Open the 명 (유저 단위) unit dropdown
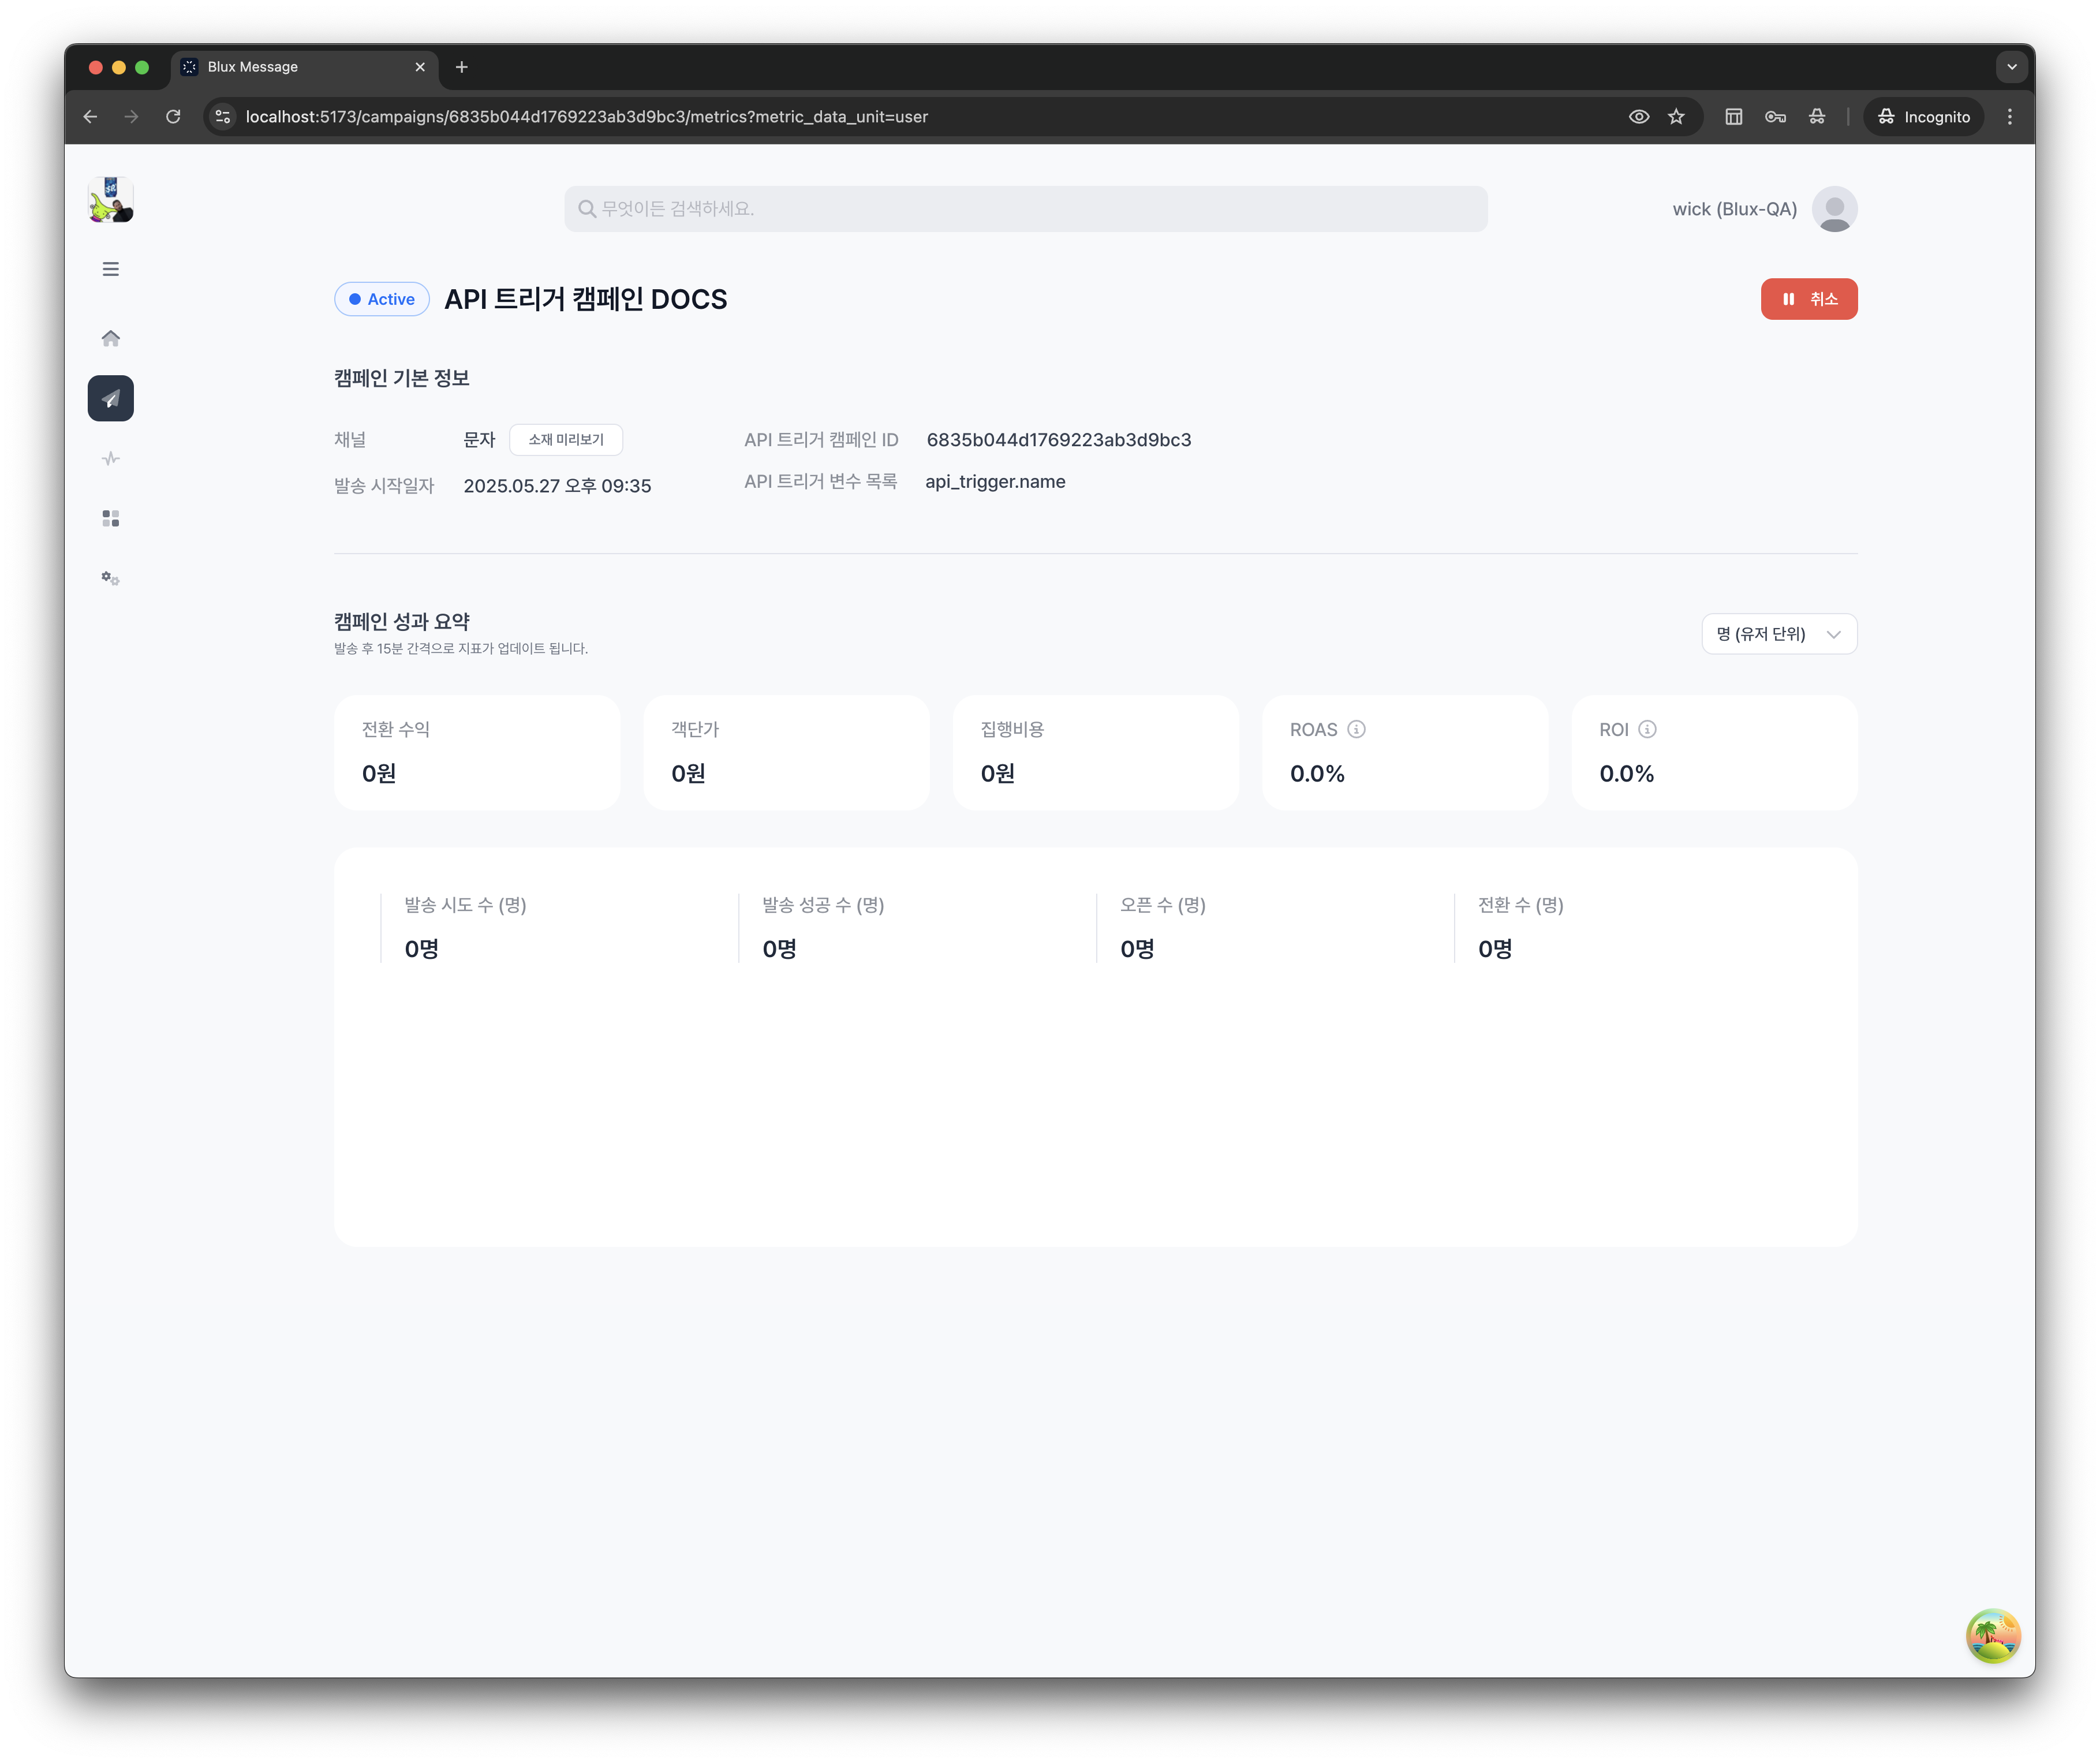The width and height of the screenshot is (2100, 1763). point(1779,634)
